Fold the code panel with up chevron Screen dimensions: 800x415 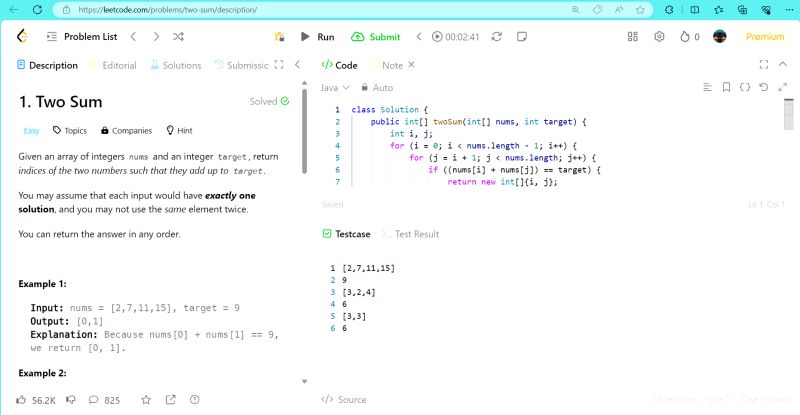783,64
